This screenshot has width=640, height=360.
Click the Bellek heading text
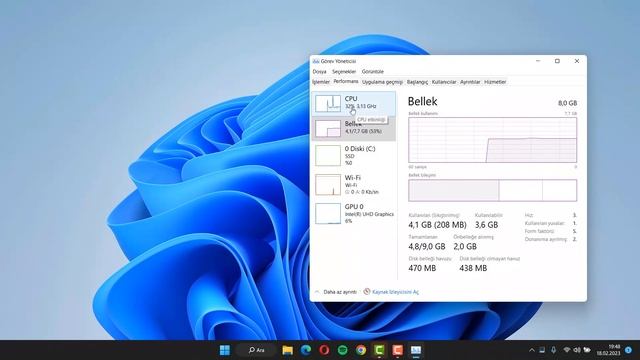tap(422, 101)
